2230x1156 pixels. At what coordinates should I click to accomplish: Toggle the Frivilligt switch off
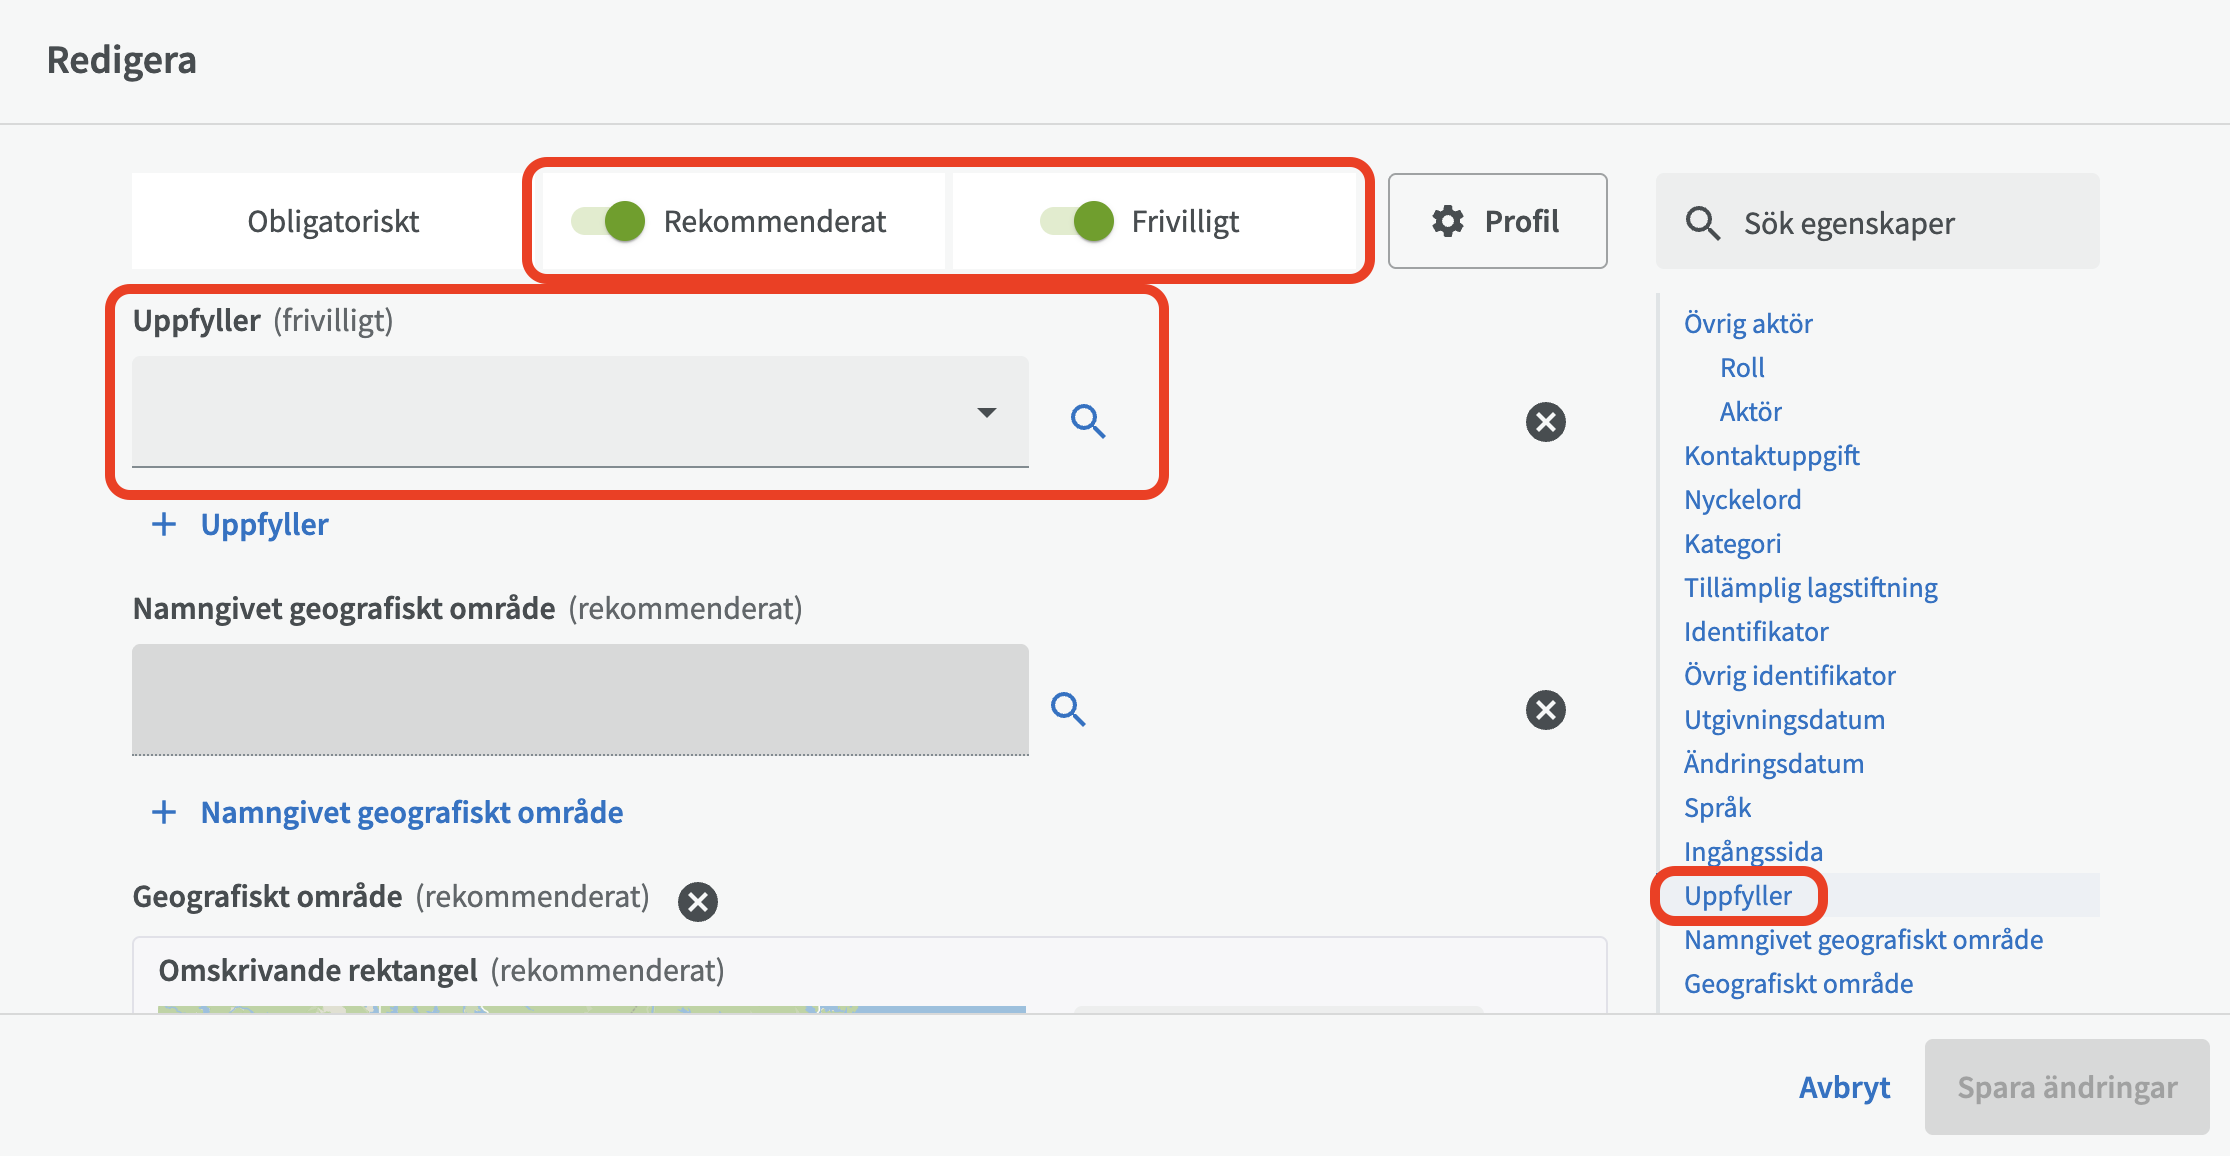tap(1077, 221)
